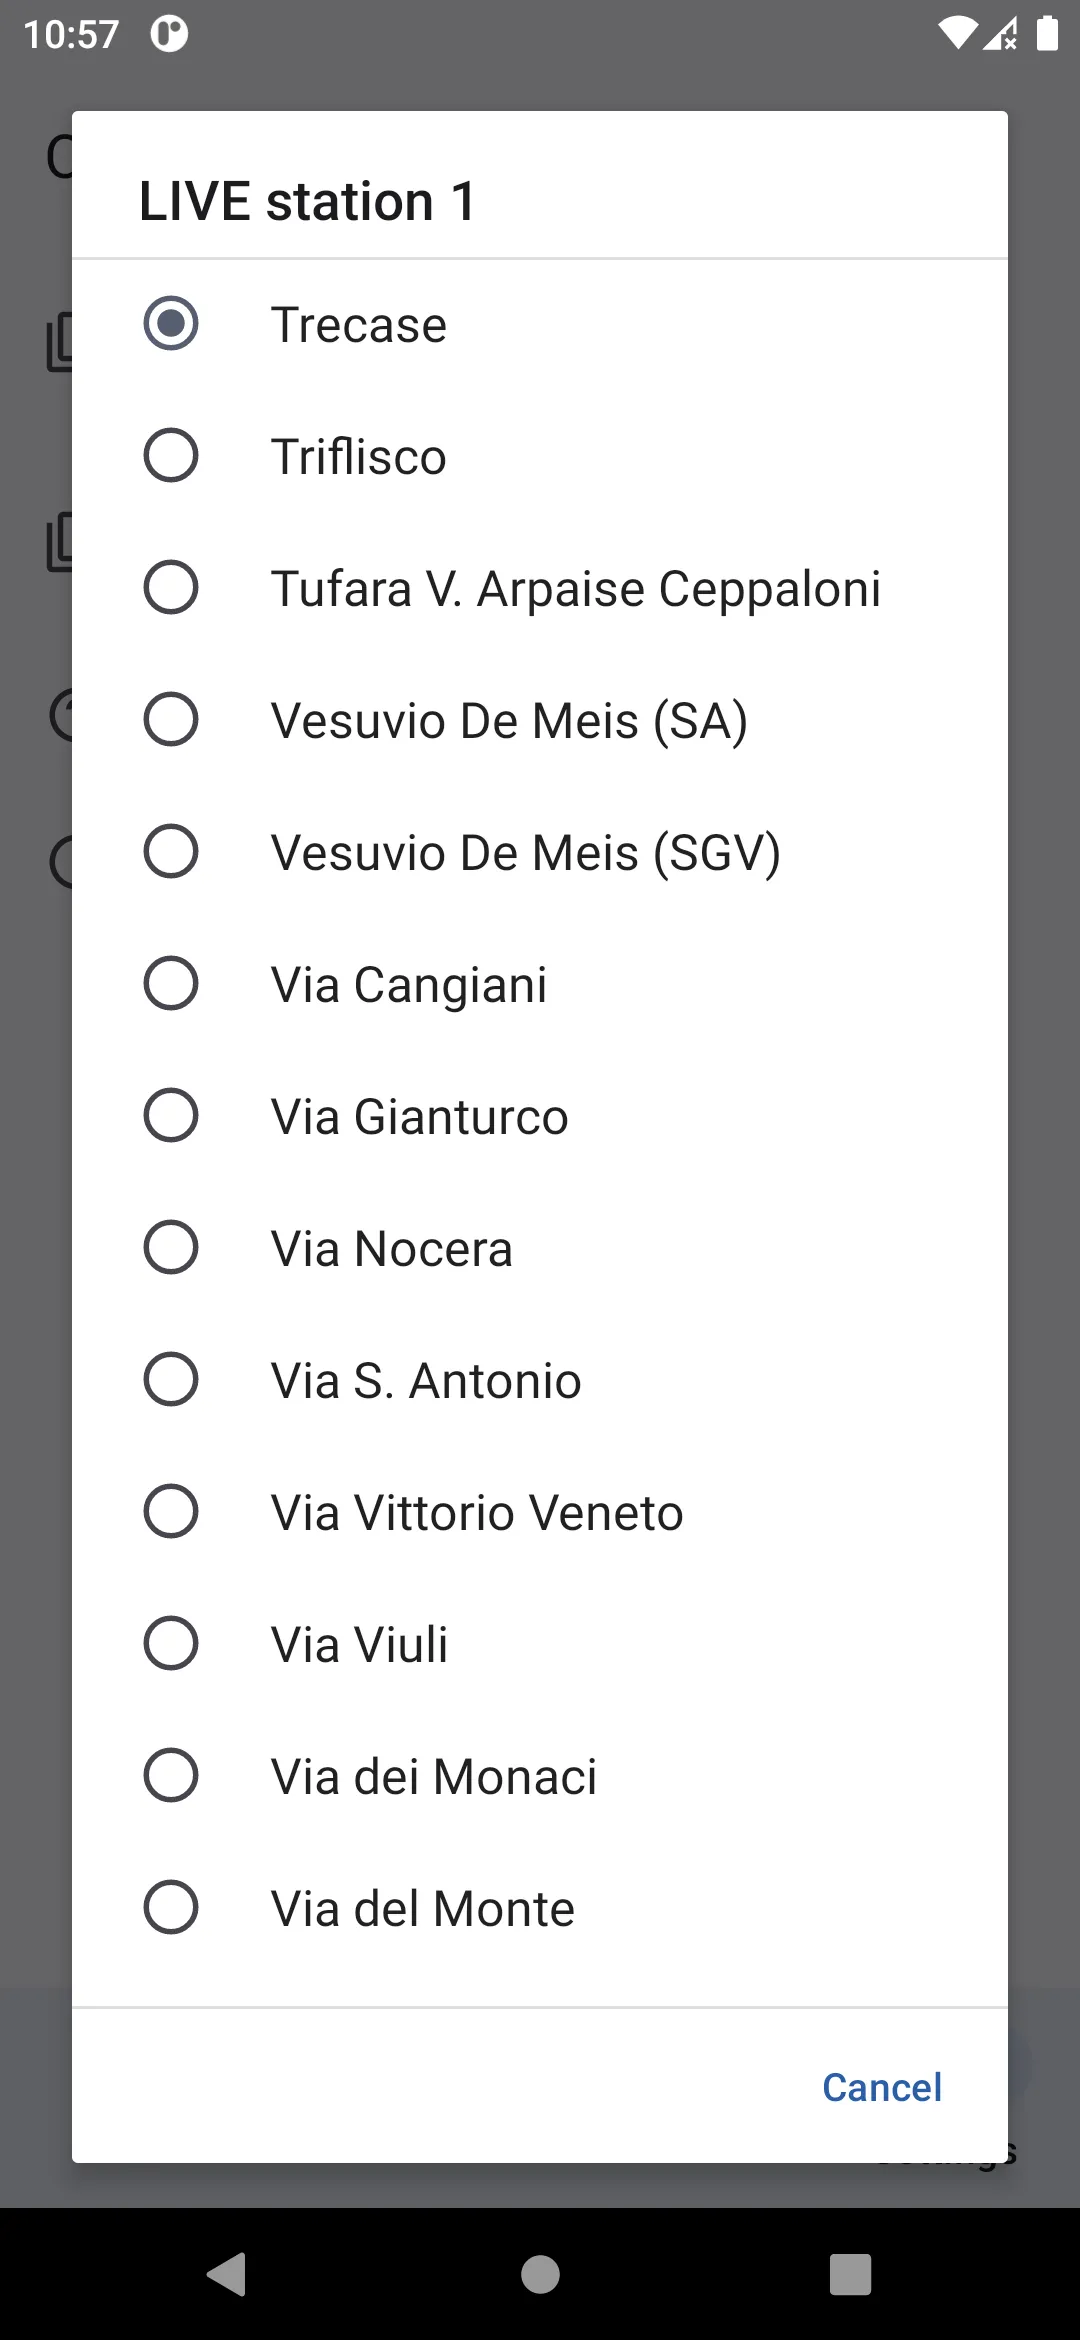Pick Via dei Monaci radio button
Screen dimensions: 1080x2340
[540, 1776]
